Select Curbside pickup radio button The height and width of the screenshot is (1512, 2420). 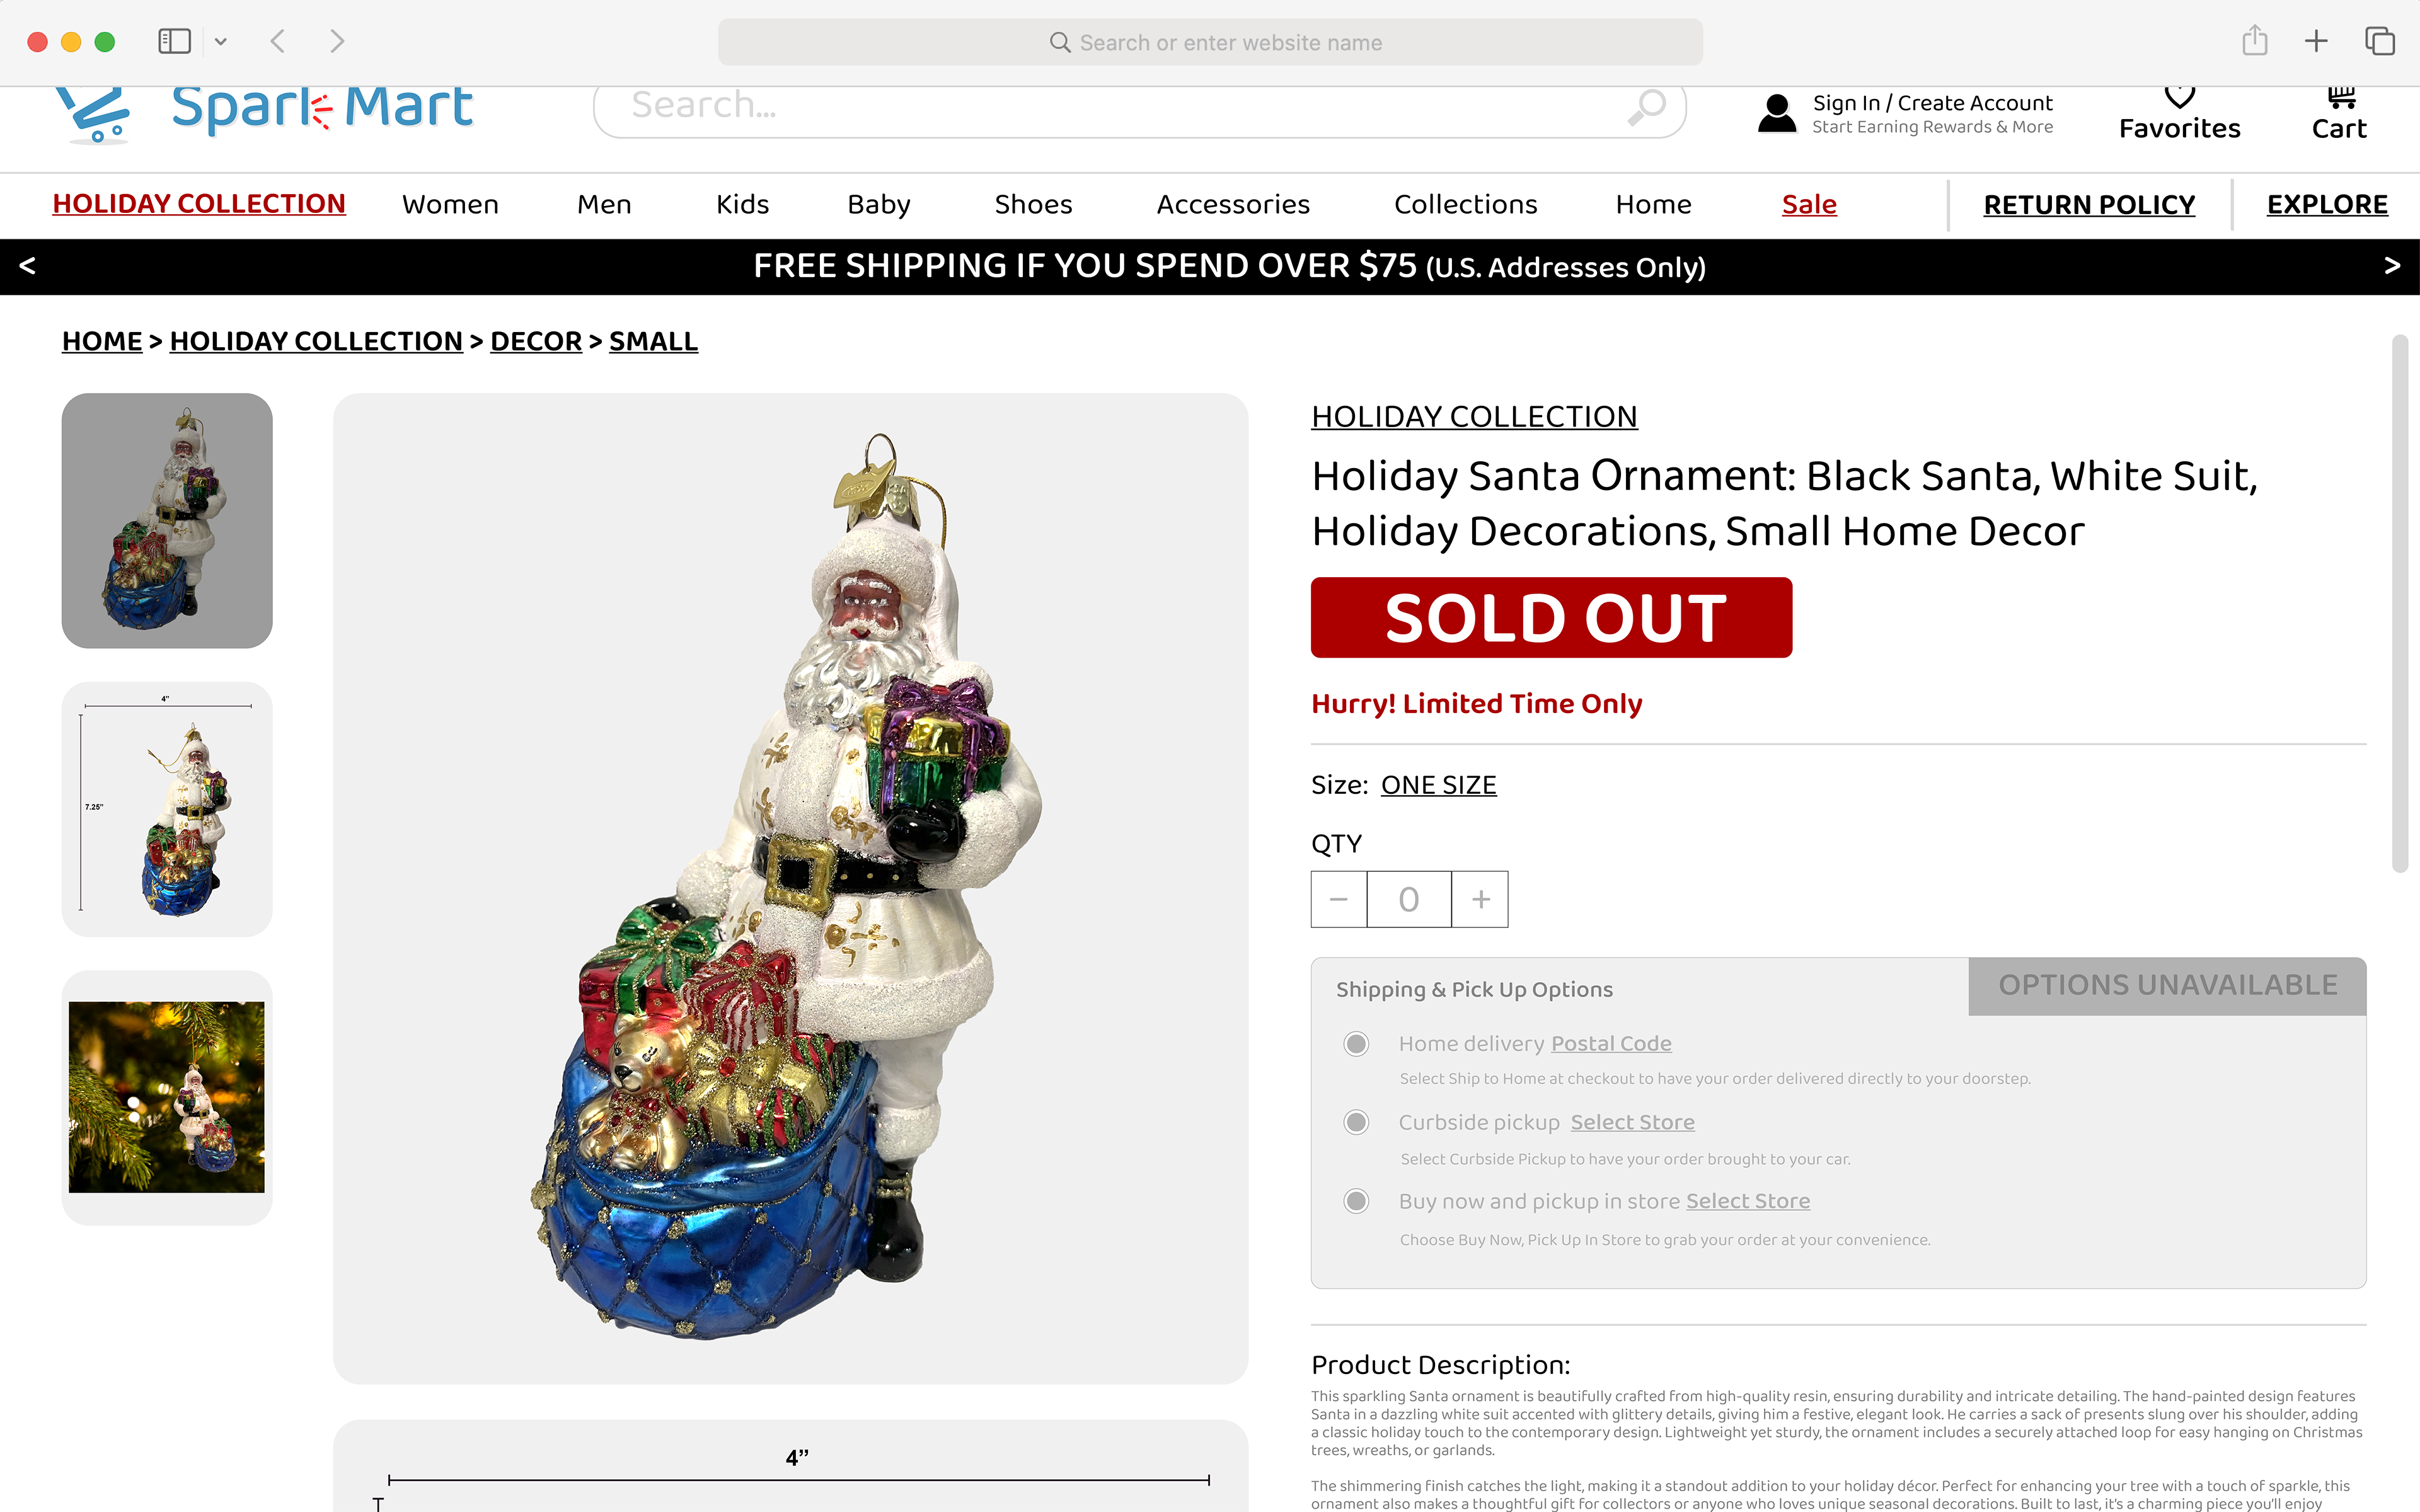1356,1122
